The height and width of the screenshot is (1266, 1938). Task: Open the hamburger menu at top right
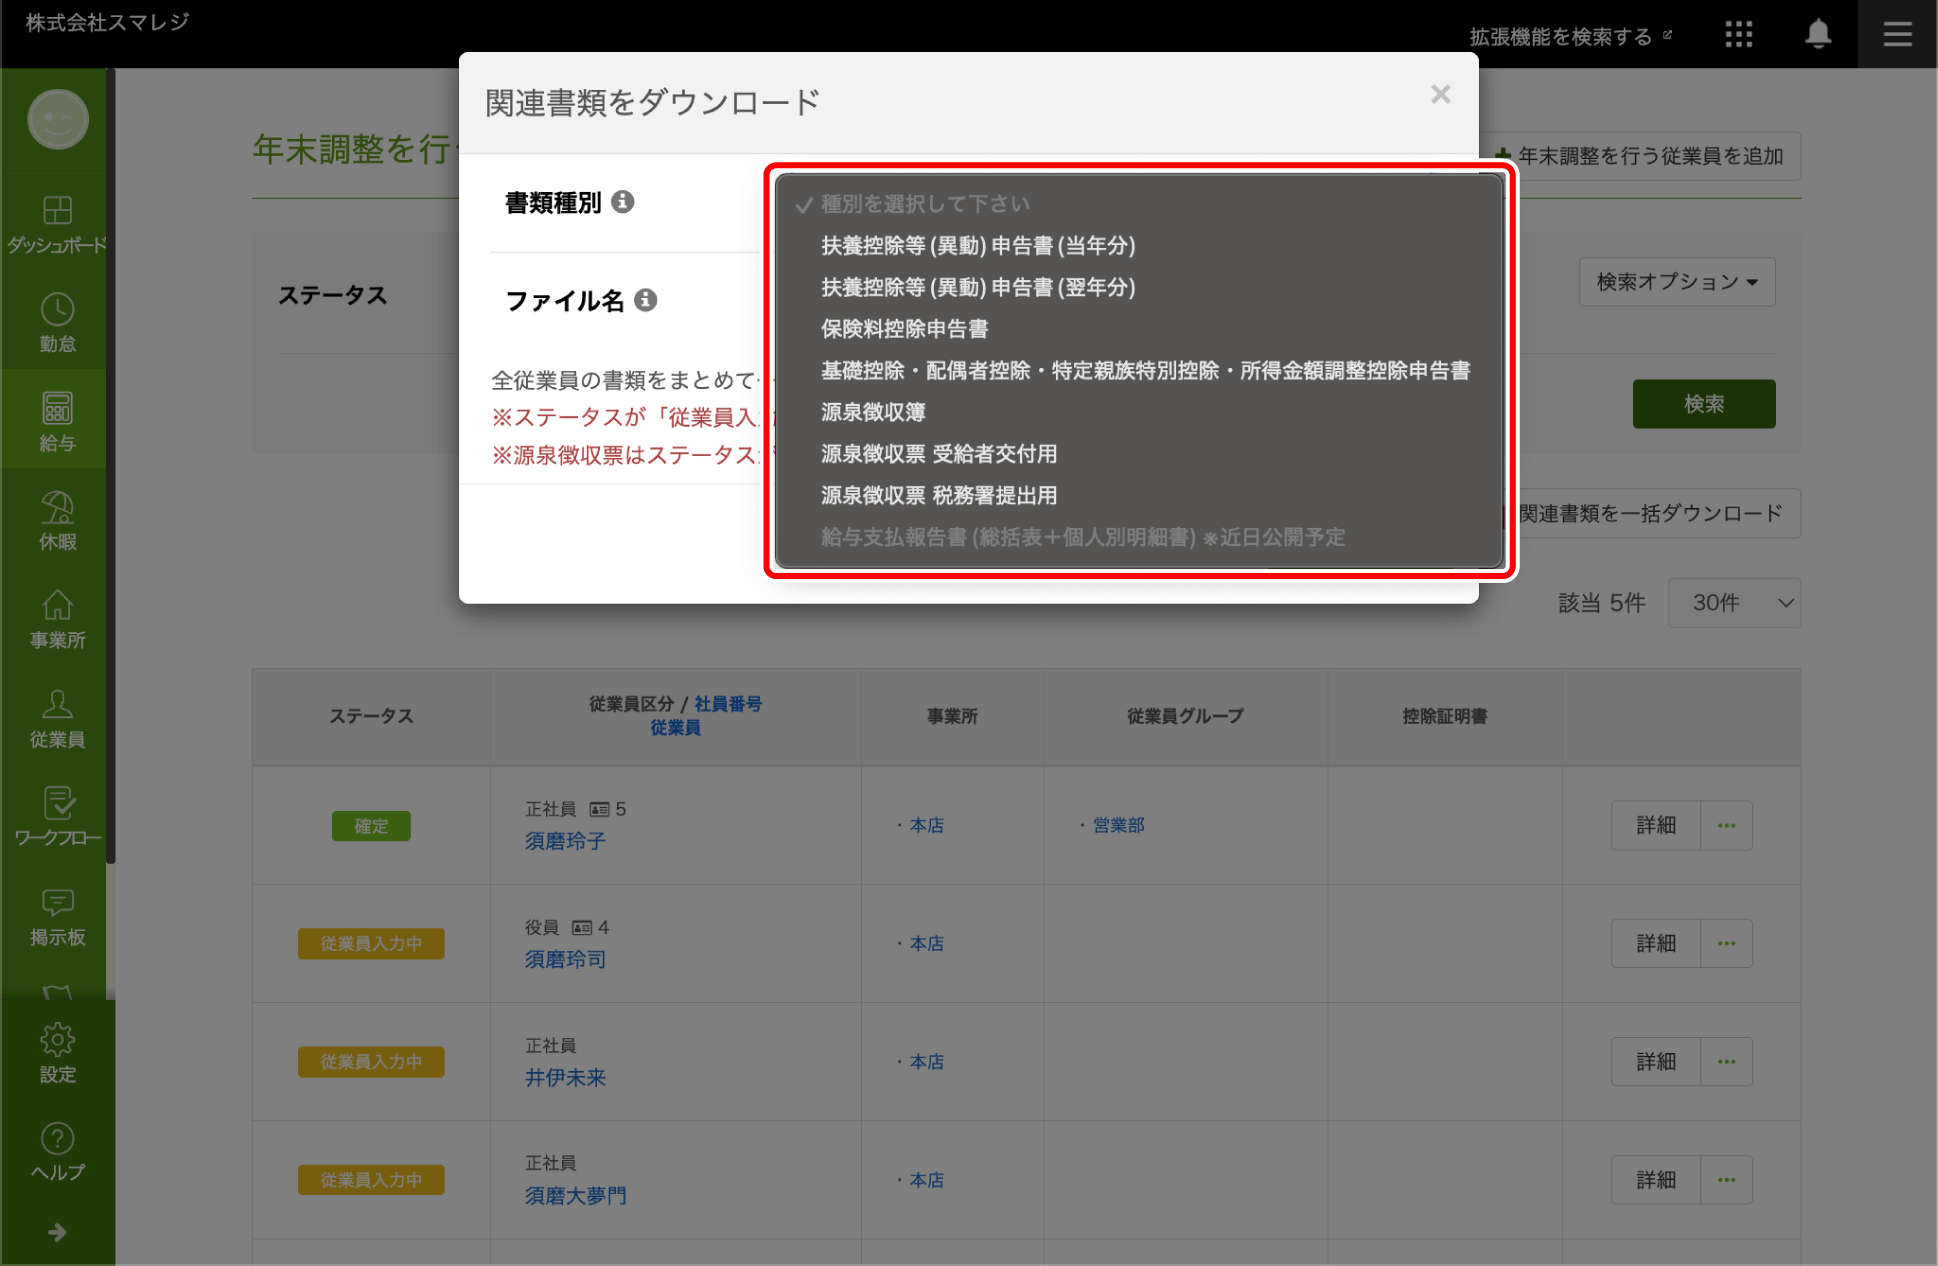(x=1896, y=33)
